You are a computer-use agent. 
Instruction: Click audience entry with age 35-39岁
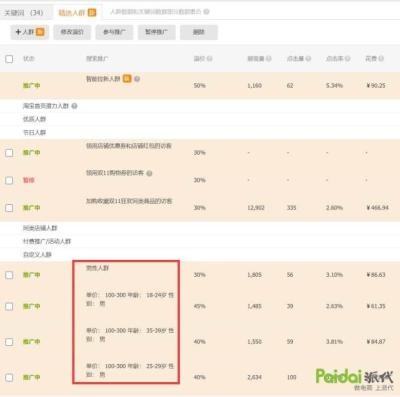click(130, 335)
